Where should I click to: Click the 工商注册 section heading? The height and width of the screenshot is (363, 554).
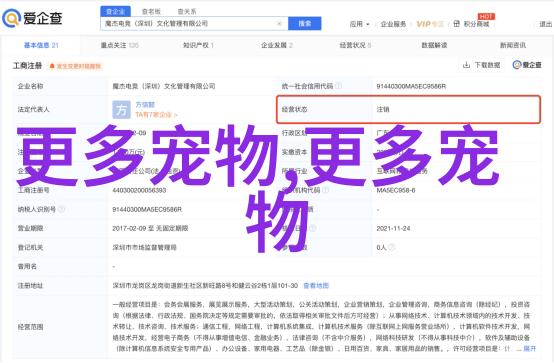point(28,66)
